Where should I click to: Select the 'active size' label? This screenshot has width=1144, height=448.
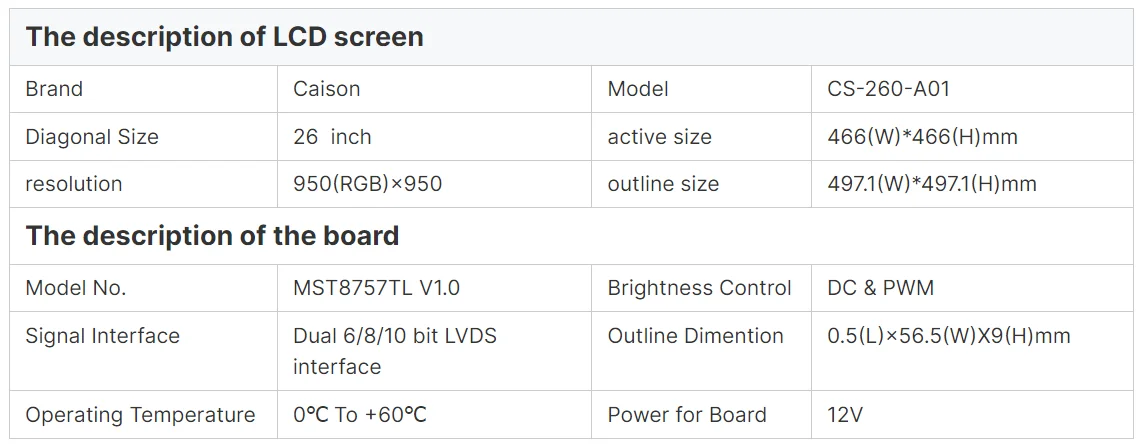point(659,137)
